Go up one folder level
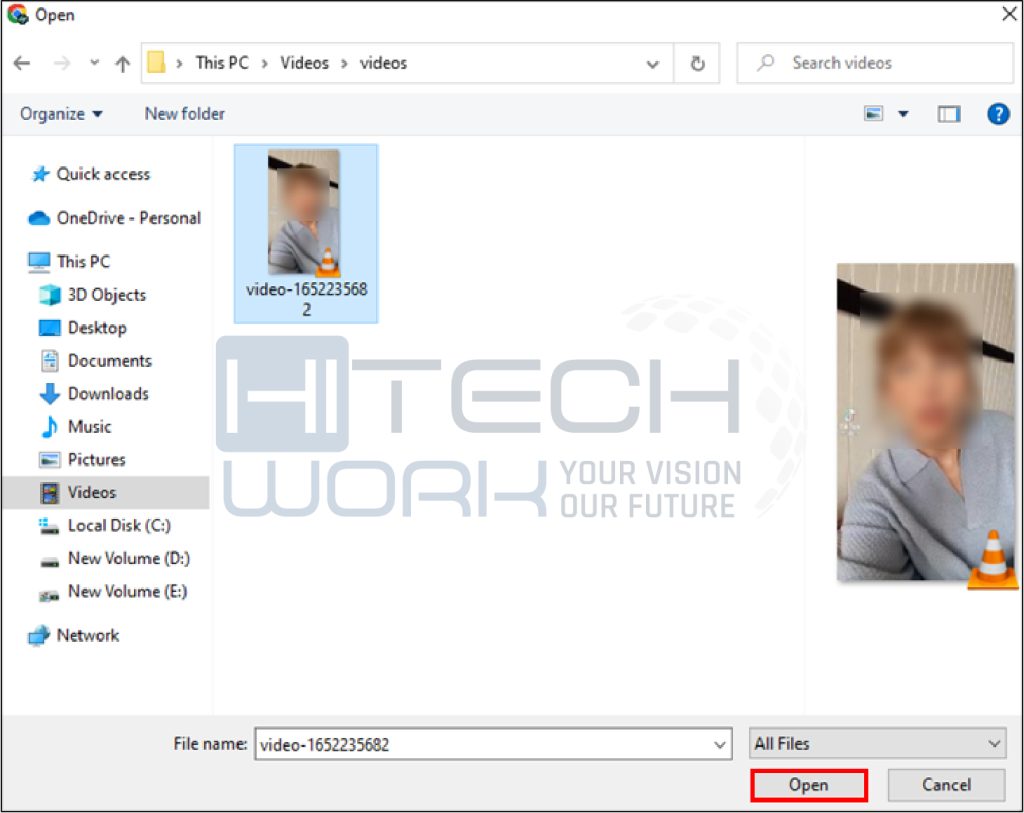This screenshot has height=813, width=1024. 122,63
